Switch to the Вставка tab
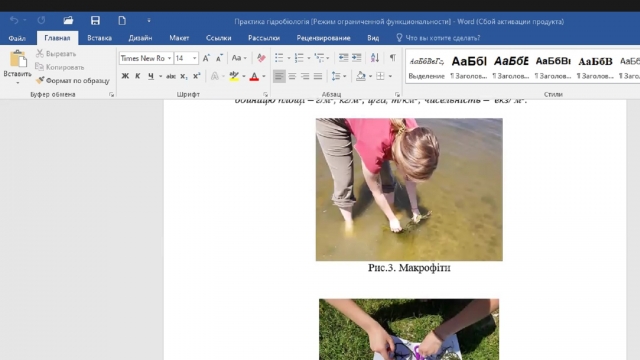The width and height of the screenshot is (640, 360). (x=99, y=38)
